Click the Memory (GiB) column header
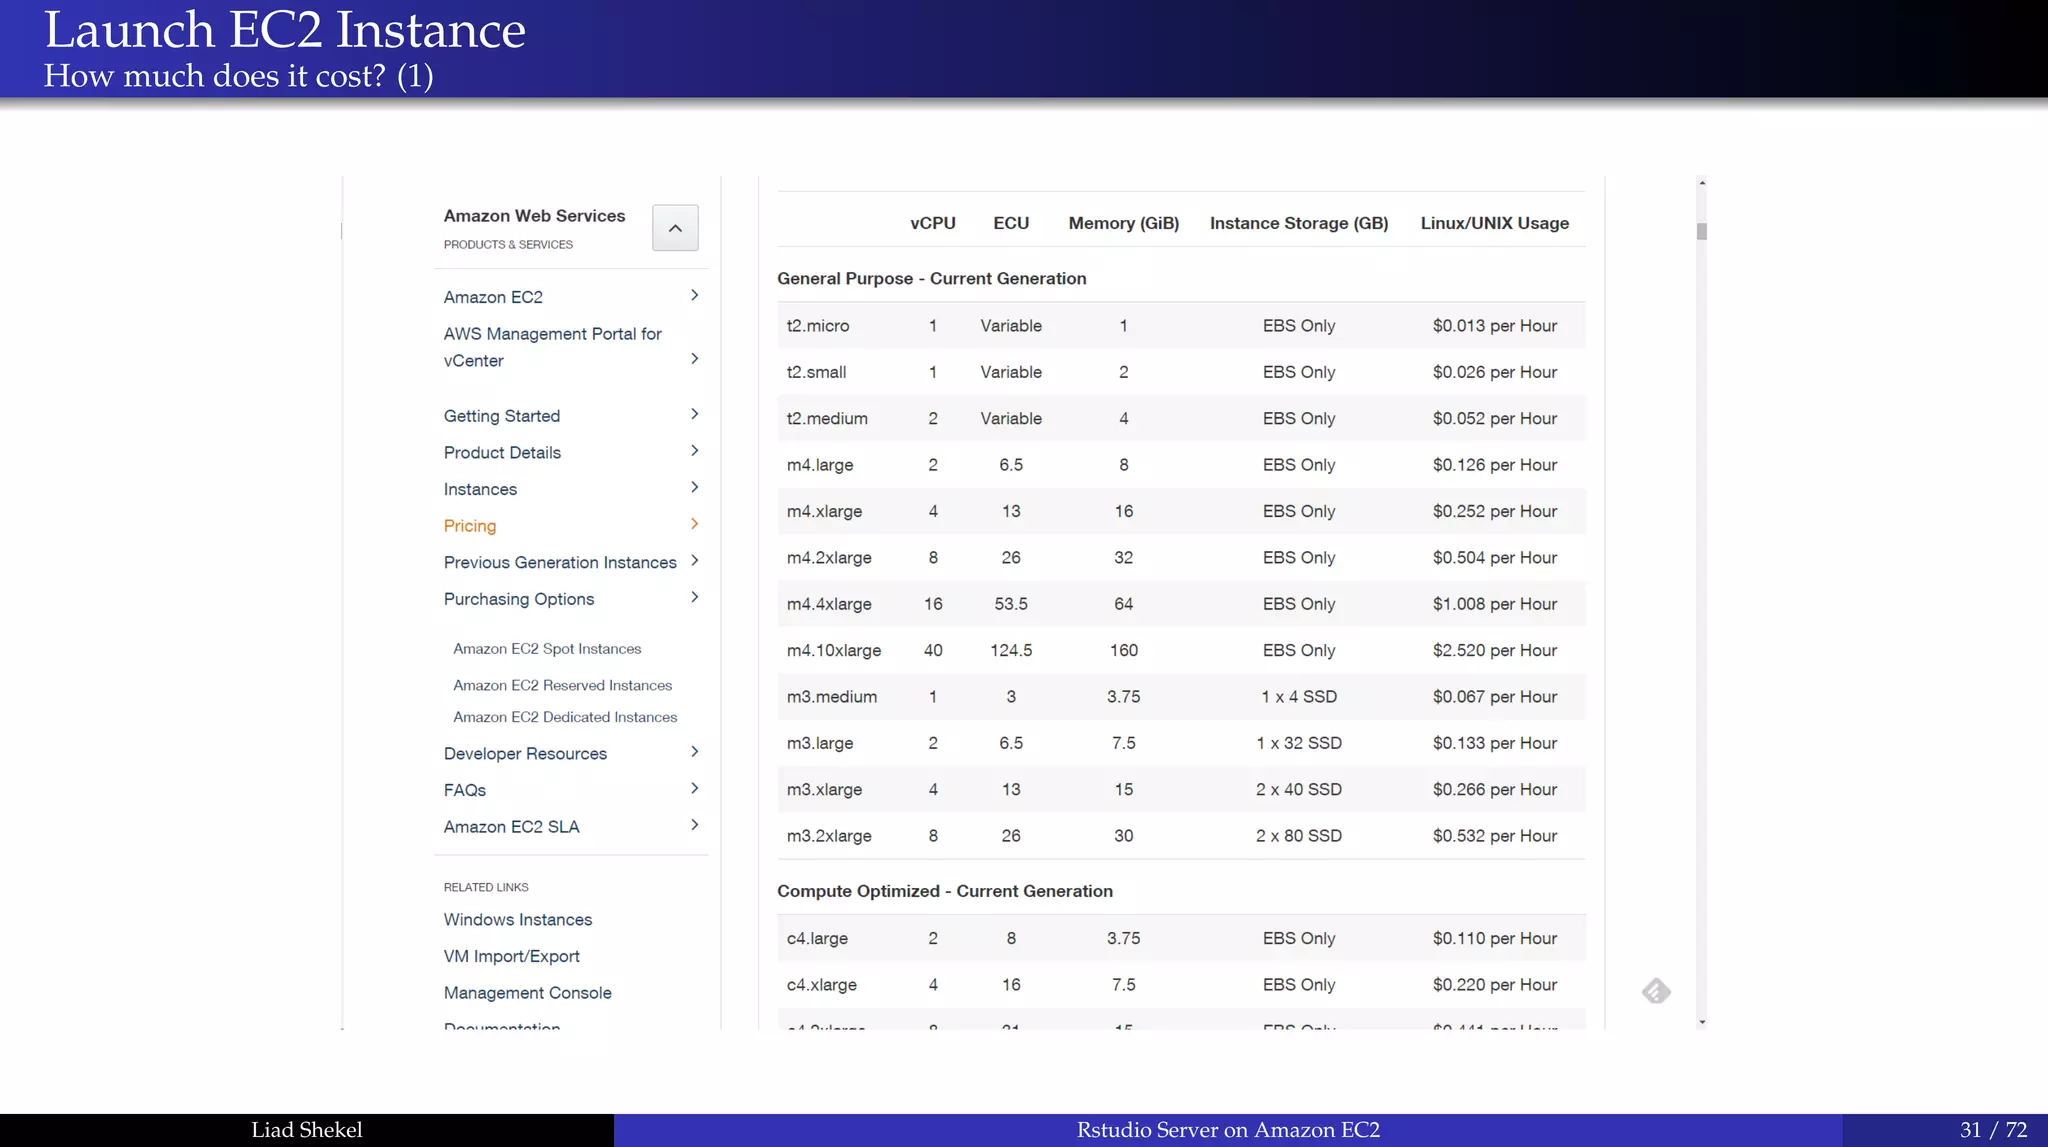2048x1147 pixels. [x=1123, y=223]
